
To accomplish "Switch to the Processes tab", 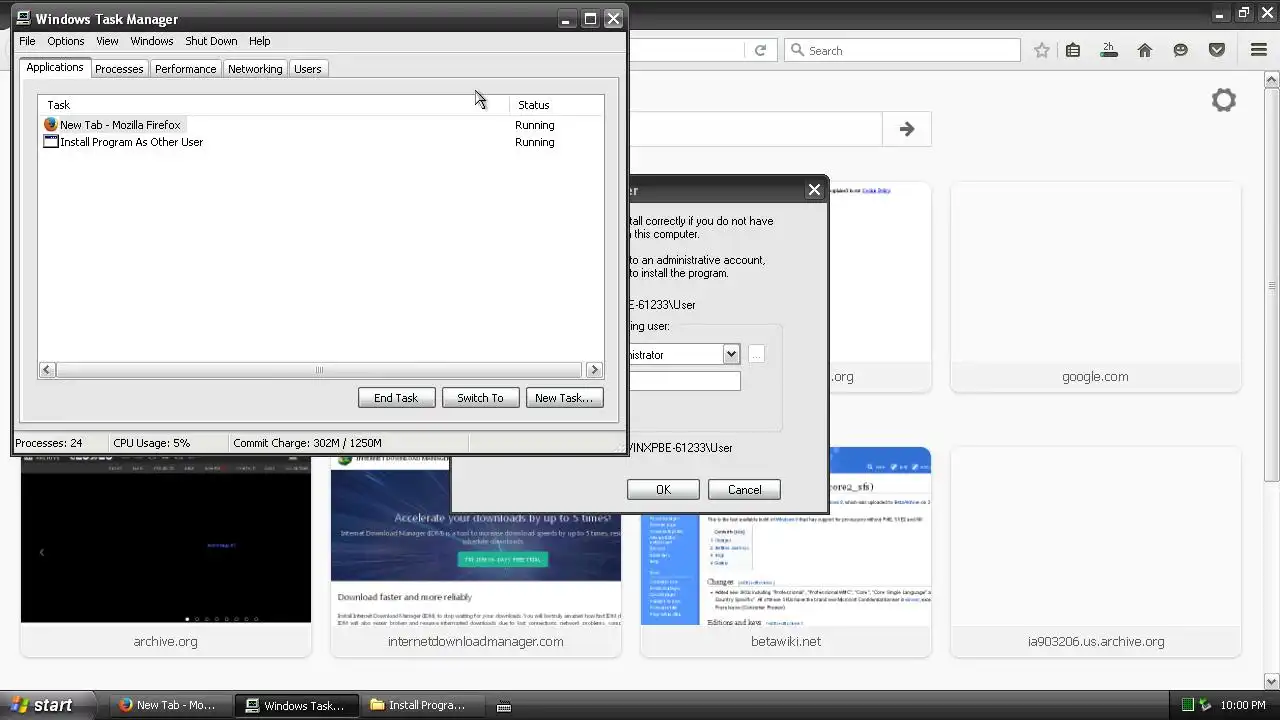I will (x=119, y=69).
